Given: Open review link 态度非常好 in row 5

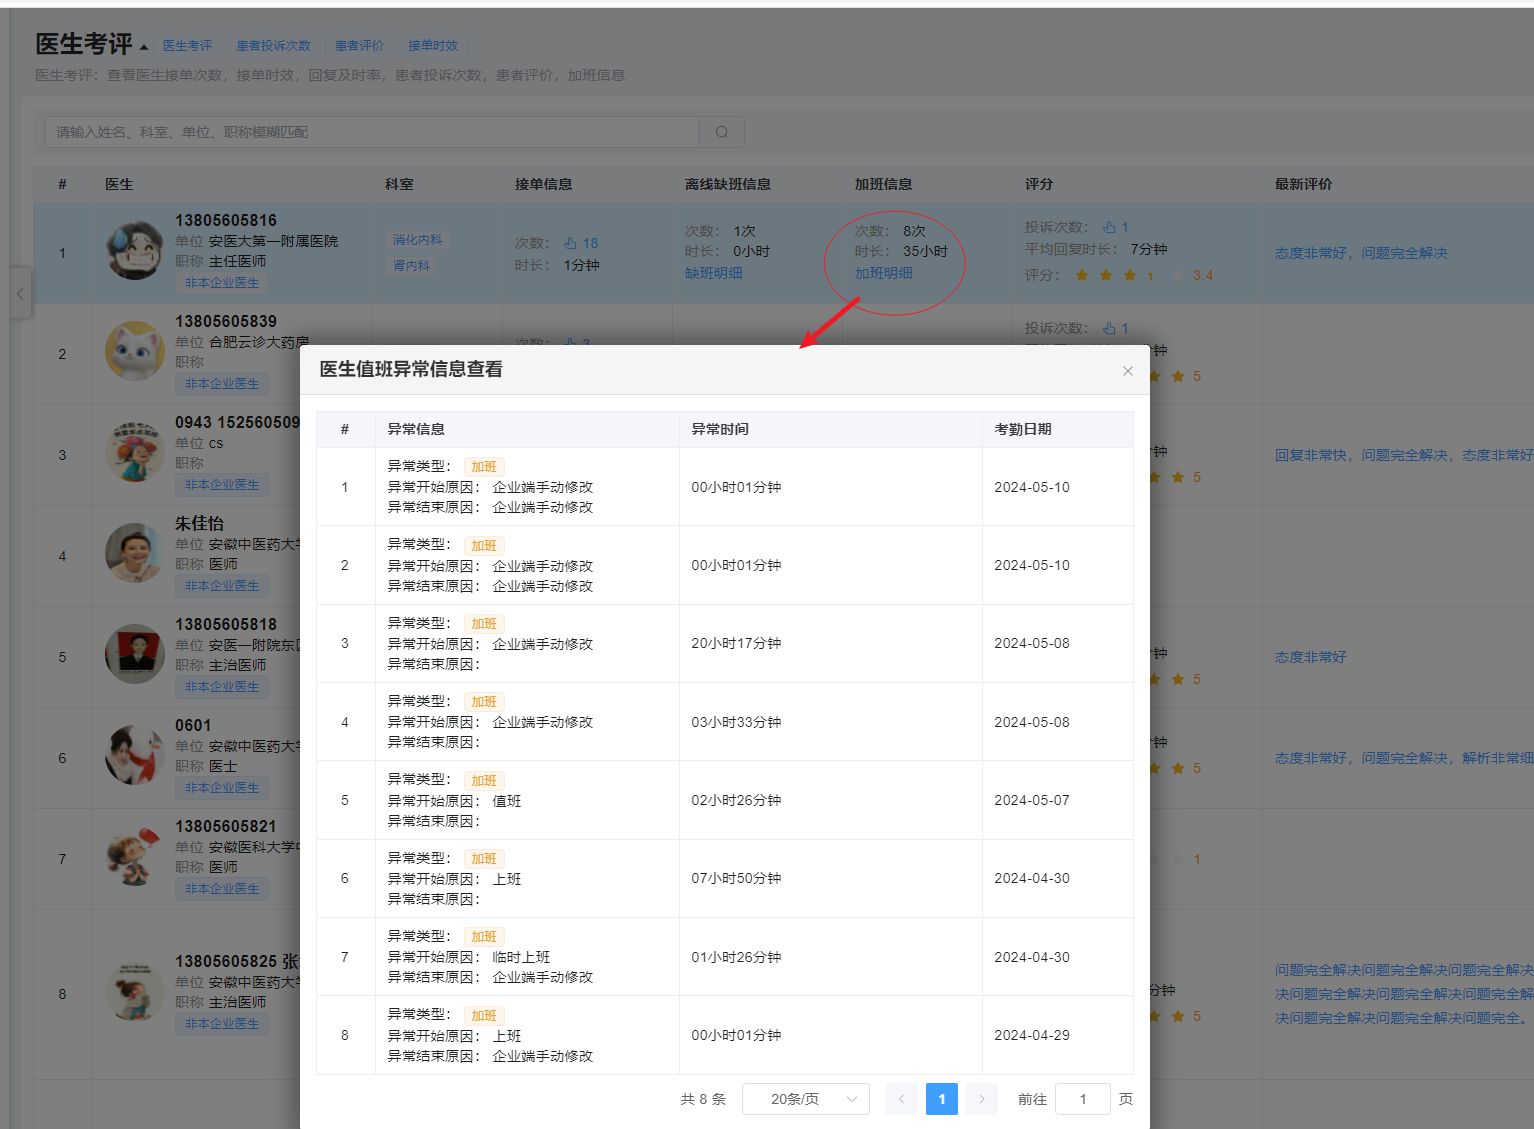Looking at the screenshot, I should click(x=1310, y=657).
